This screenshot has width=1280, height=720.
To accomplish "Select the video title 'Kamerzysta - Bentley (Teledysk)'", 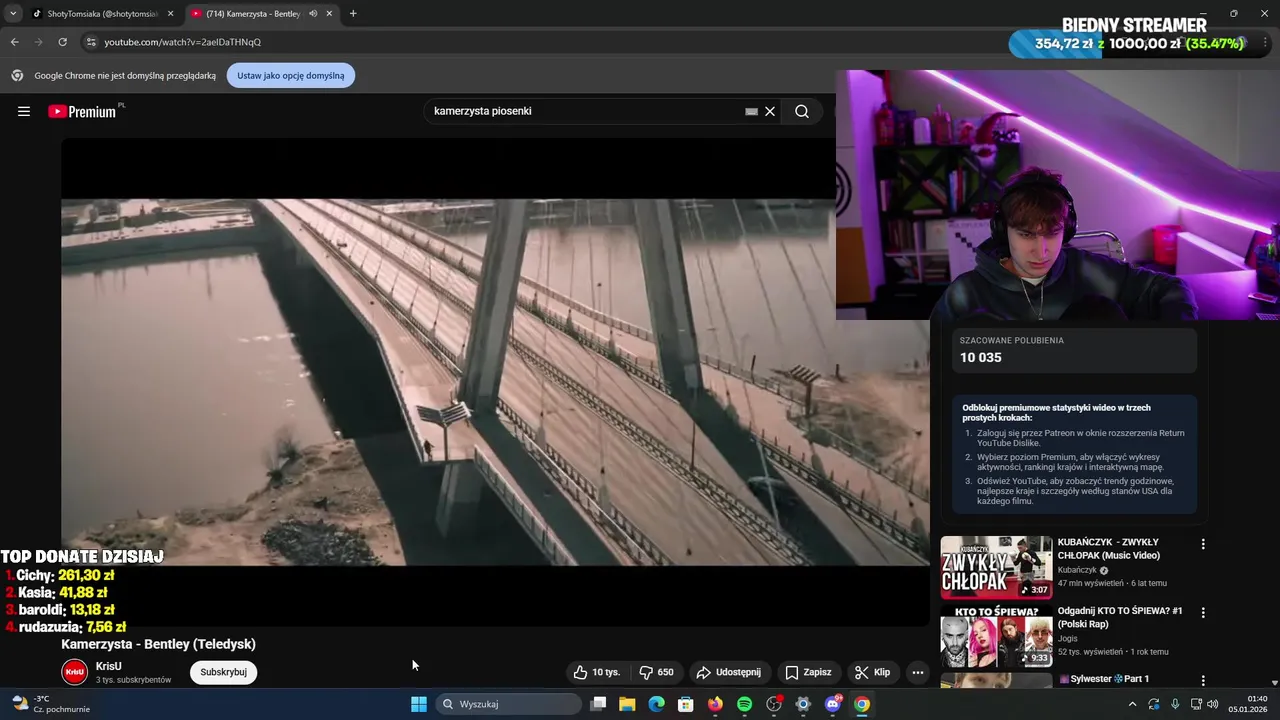I will coord(158,644).
